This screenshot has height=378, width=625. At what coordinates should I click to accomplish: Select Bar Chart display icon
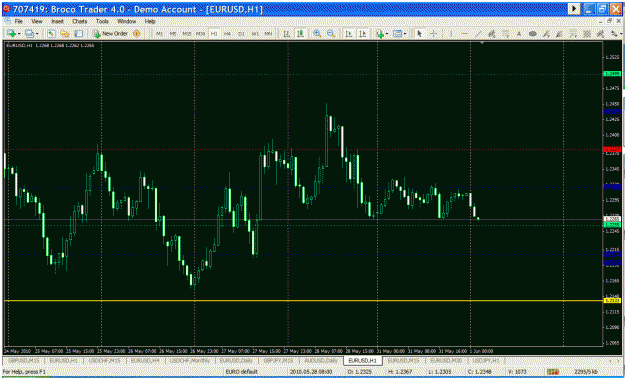click(287, 34)
